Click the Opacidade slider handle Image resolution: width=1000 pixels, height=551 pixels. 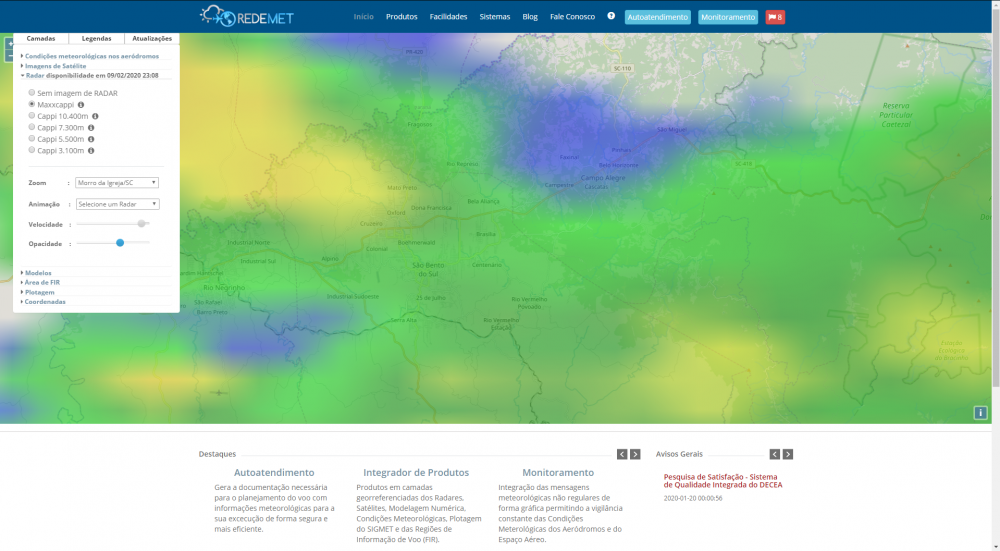[x=120, y=242]
